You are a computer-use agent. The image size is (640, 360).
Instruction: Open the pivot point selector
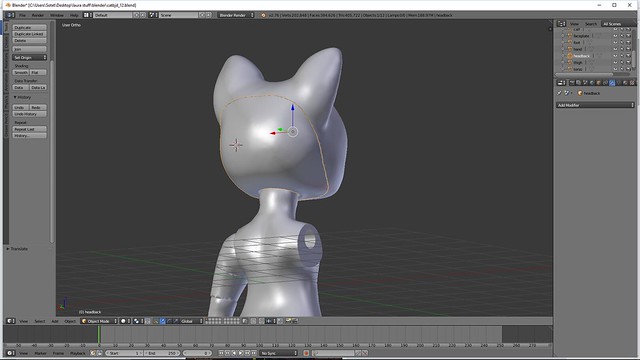coord(138,321)
